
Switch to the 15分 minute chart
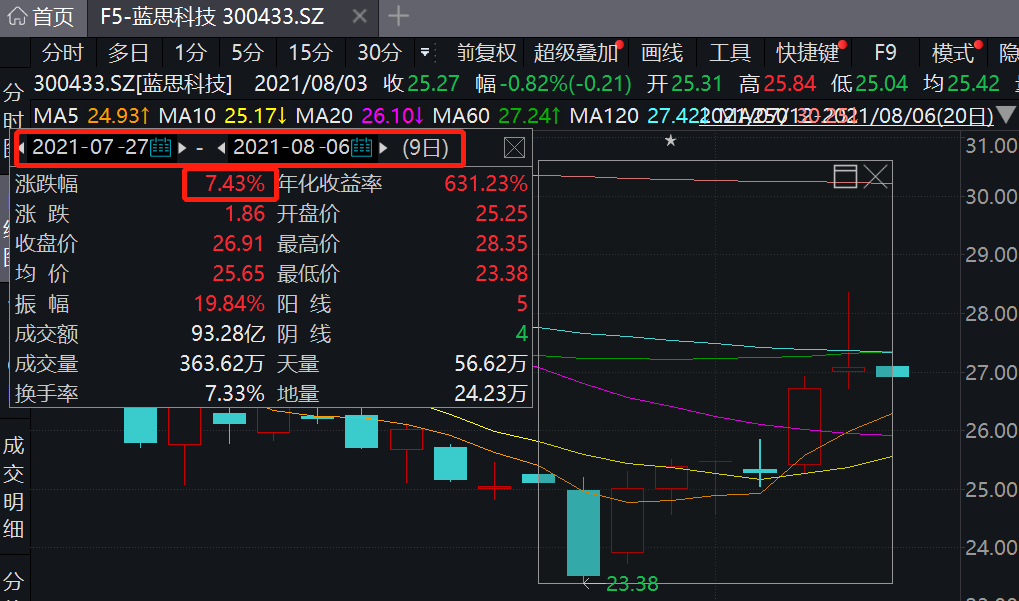click(310, 53)
